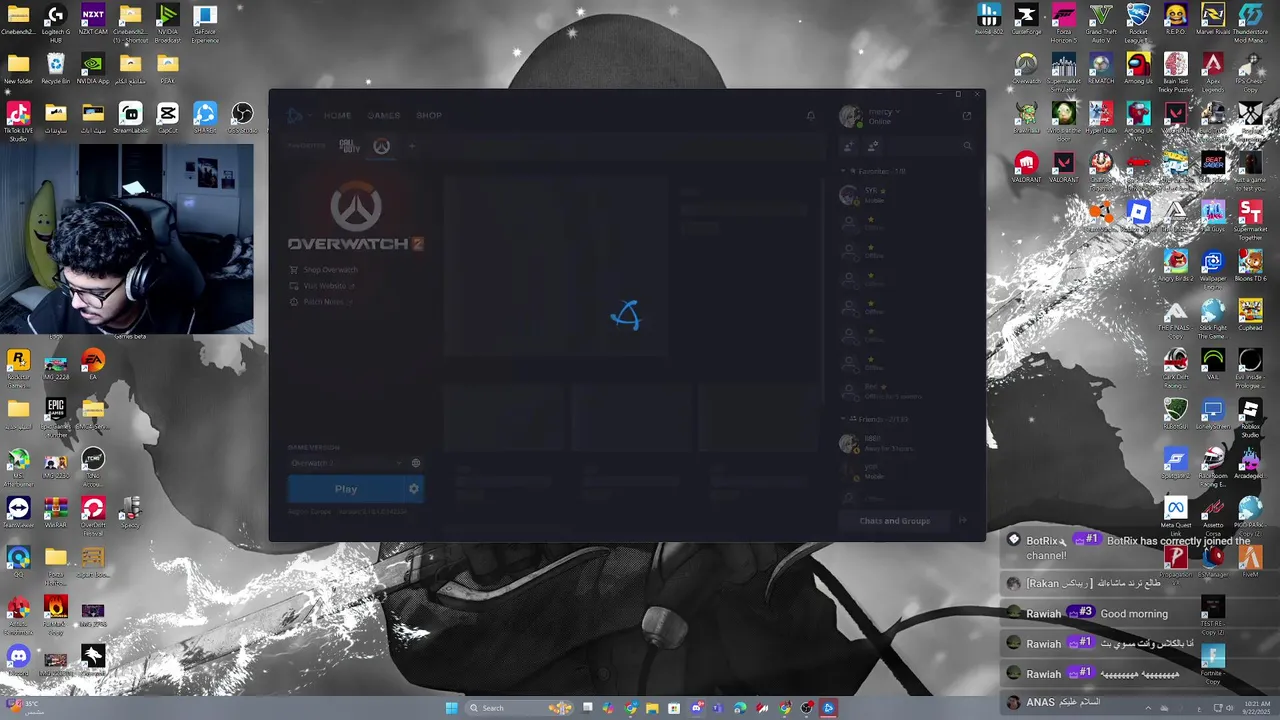The image size is (1280, 720).
Task: Select the Speccy desktop icon
Action: pyautogui.click(x=130, y=513)
